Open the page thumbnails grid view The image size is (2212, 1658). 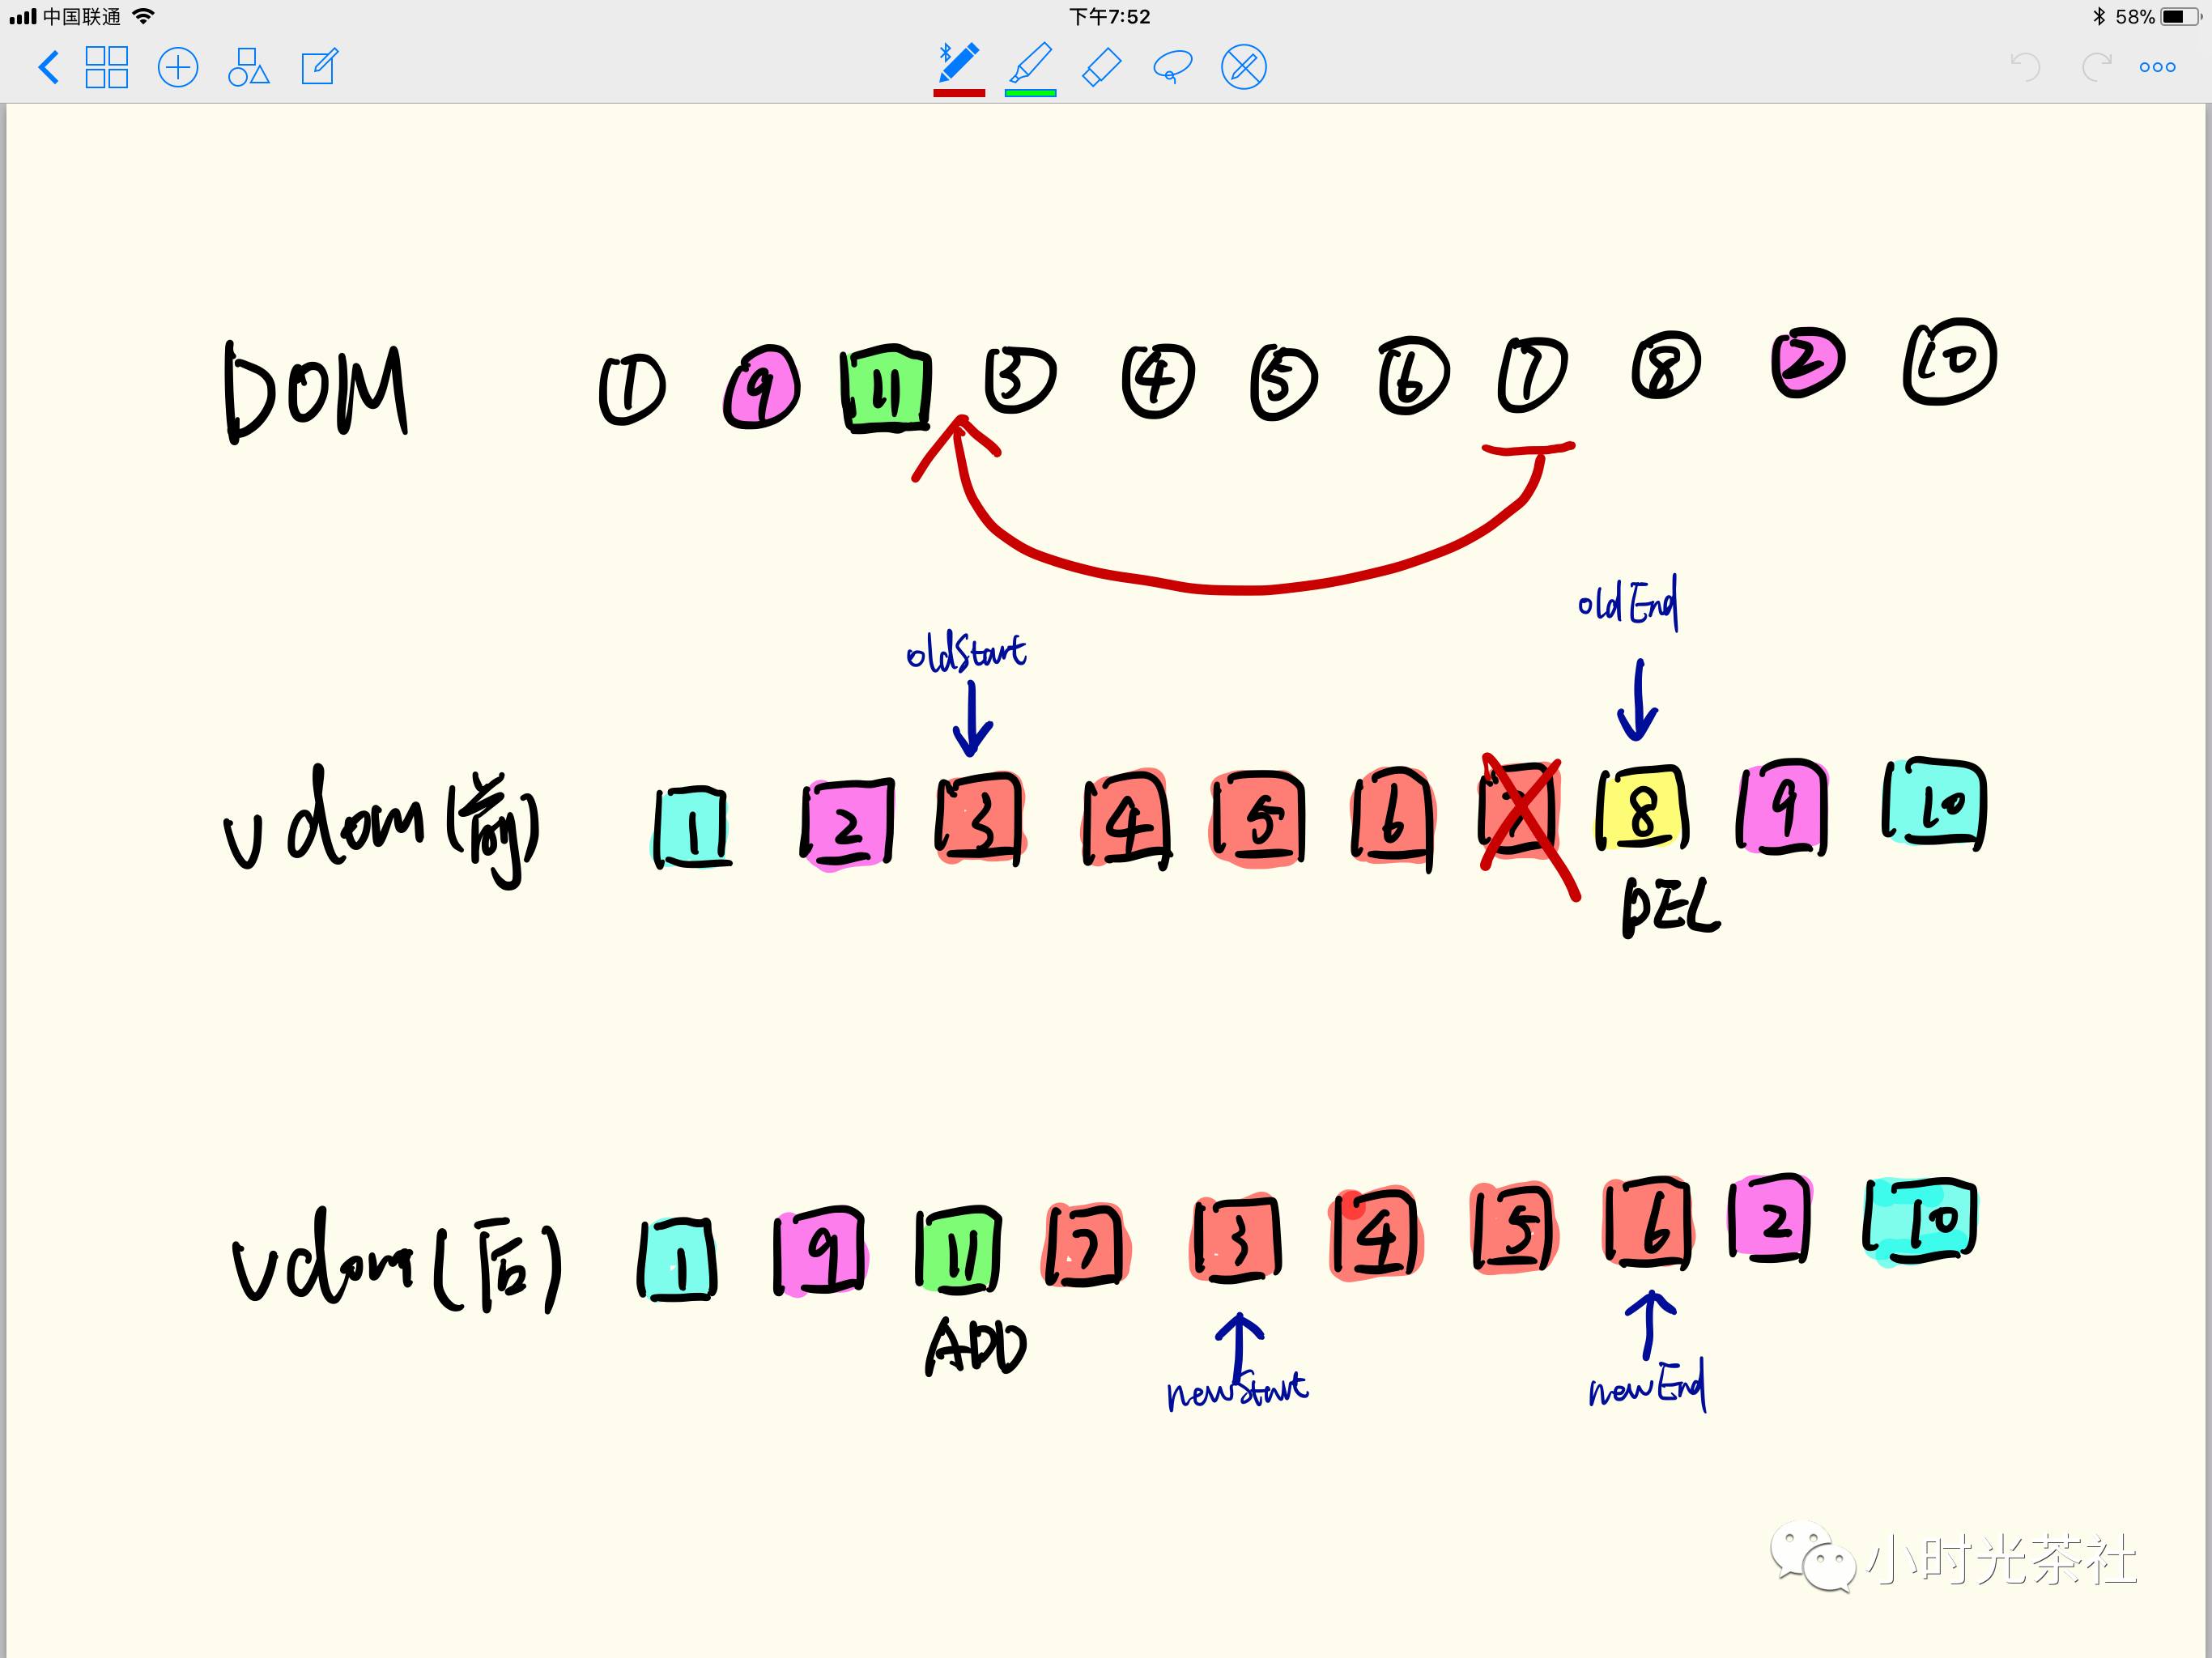point(107,68)
